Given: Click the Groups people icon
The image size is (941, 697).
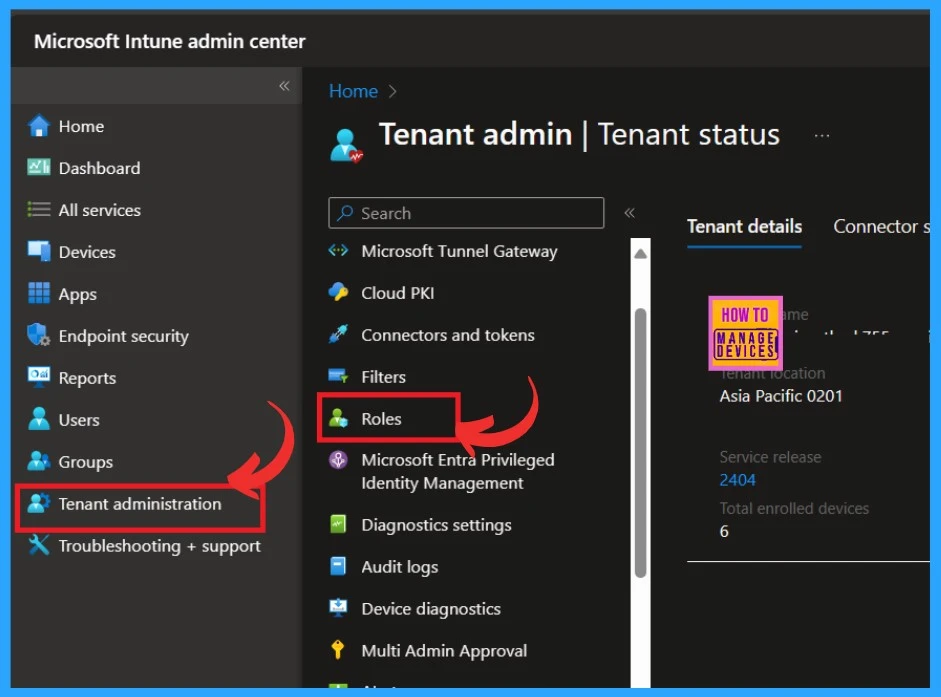Looking at the screenshot, I should tap(39, 461).
